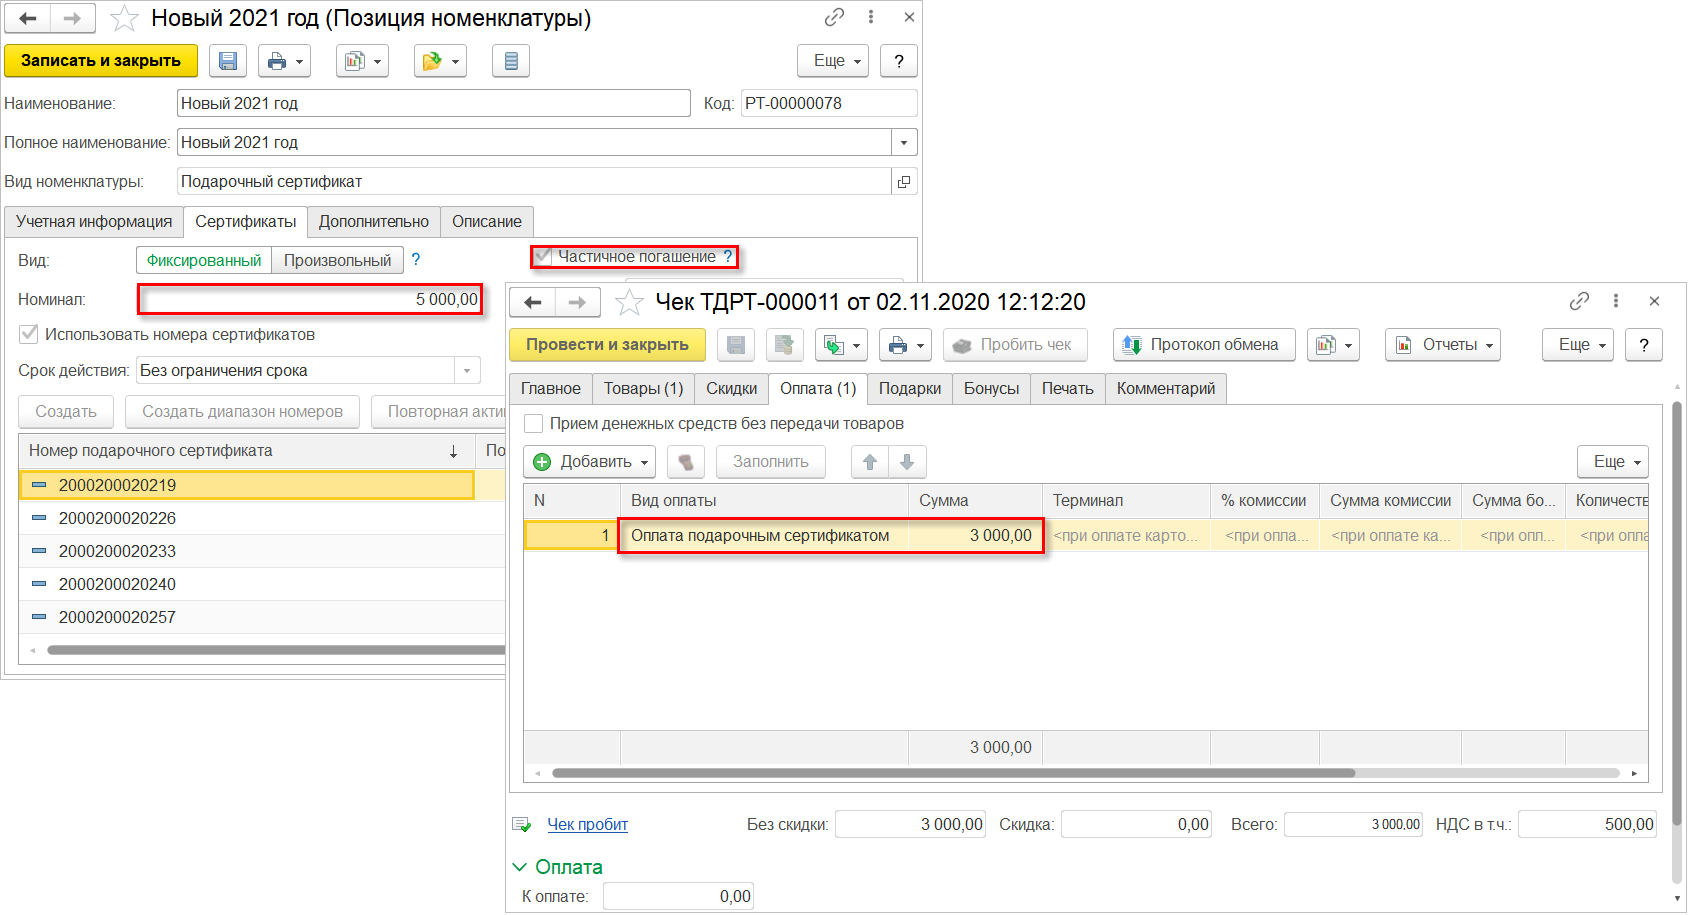Click delete row icon next to Добавить
This screenshot has height=915, width=1688.
point(686,462)
